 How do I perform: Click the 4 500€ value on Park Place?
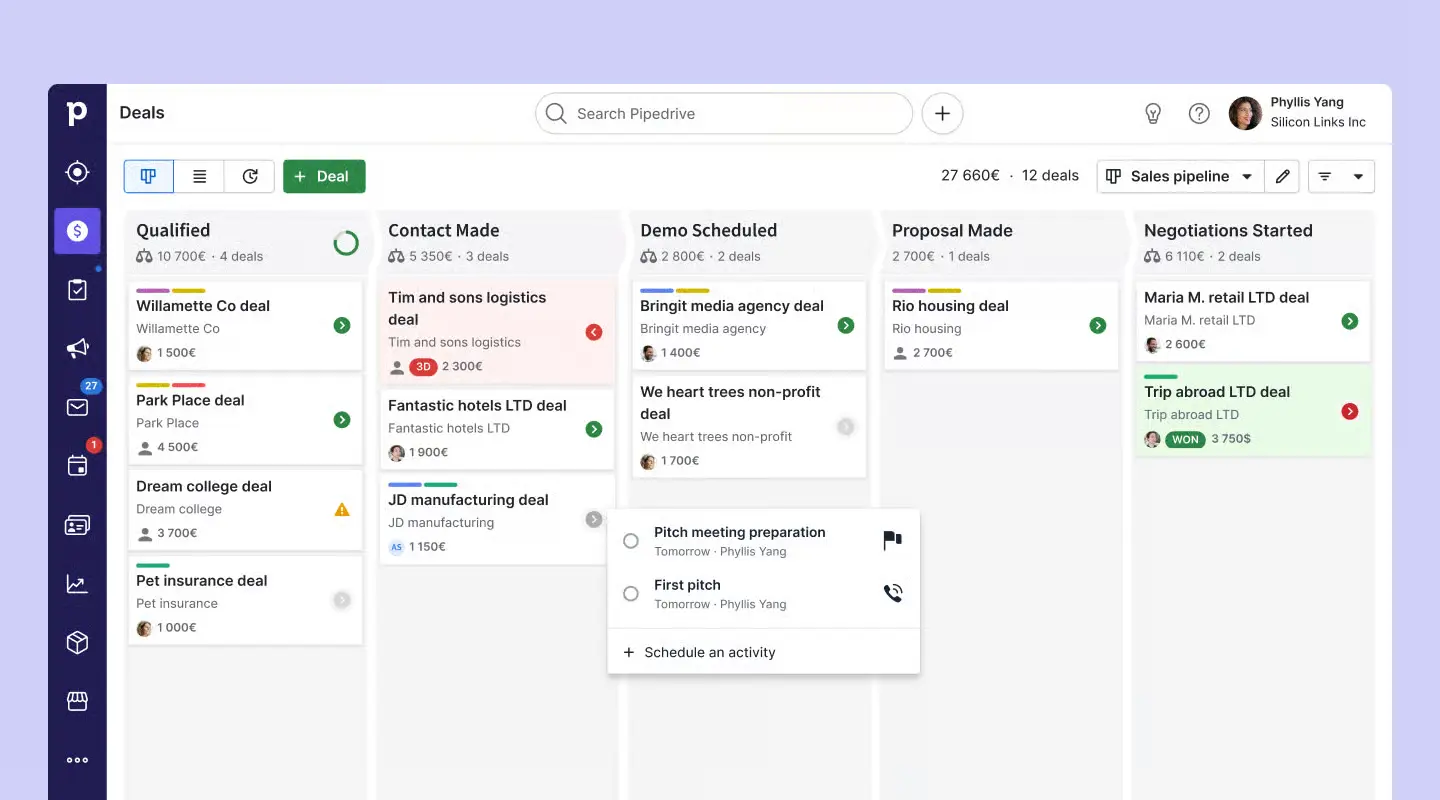click(x=177, y=447)
